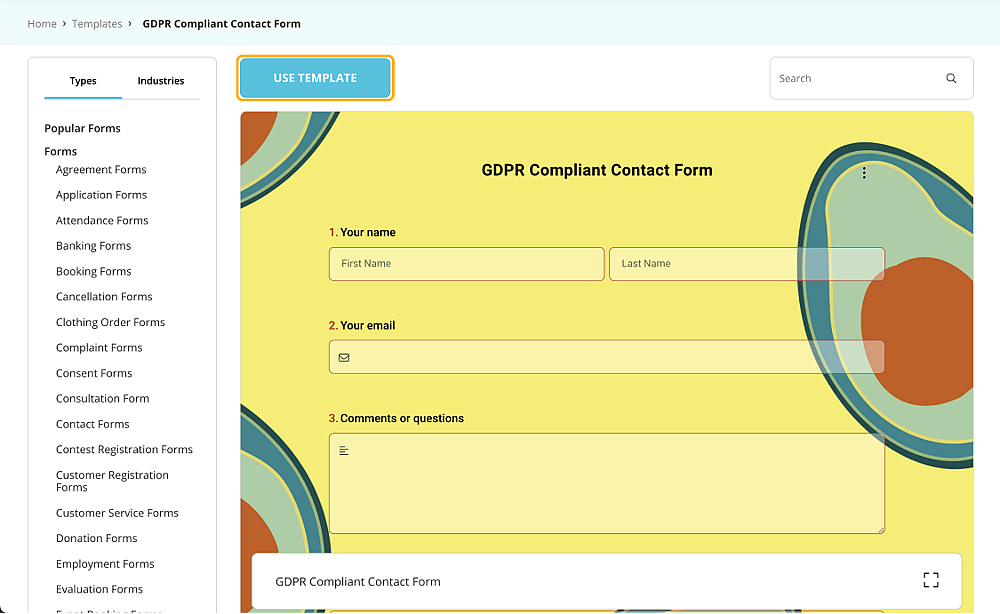Select Consultation Form

102,398
